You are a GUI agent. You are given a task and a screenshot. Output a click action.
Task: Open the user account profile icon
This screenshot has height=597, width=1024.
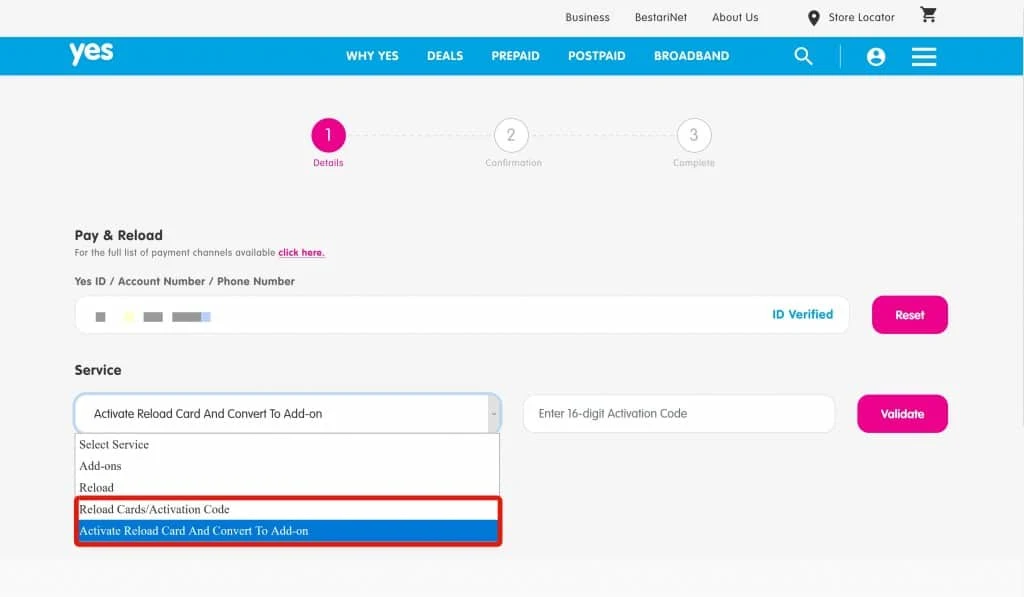pos(876,56)
